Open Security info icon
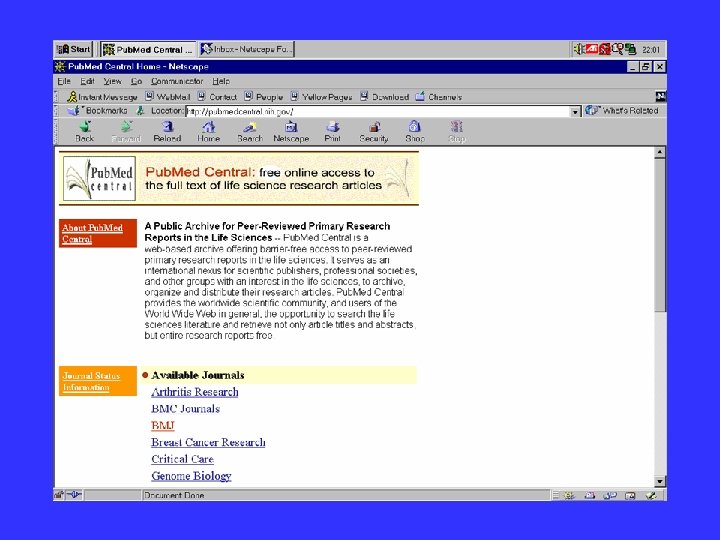The width and height of the screenshot is (720, 540). pos(374,131)
